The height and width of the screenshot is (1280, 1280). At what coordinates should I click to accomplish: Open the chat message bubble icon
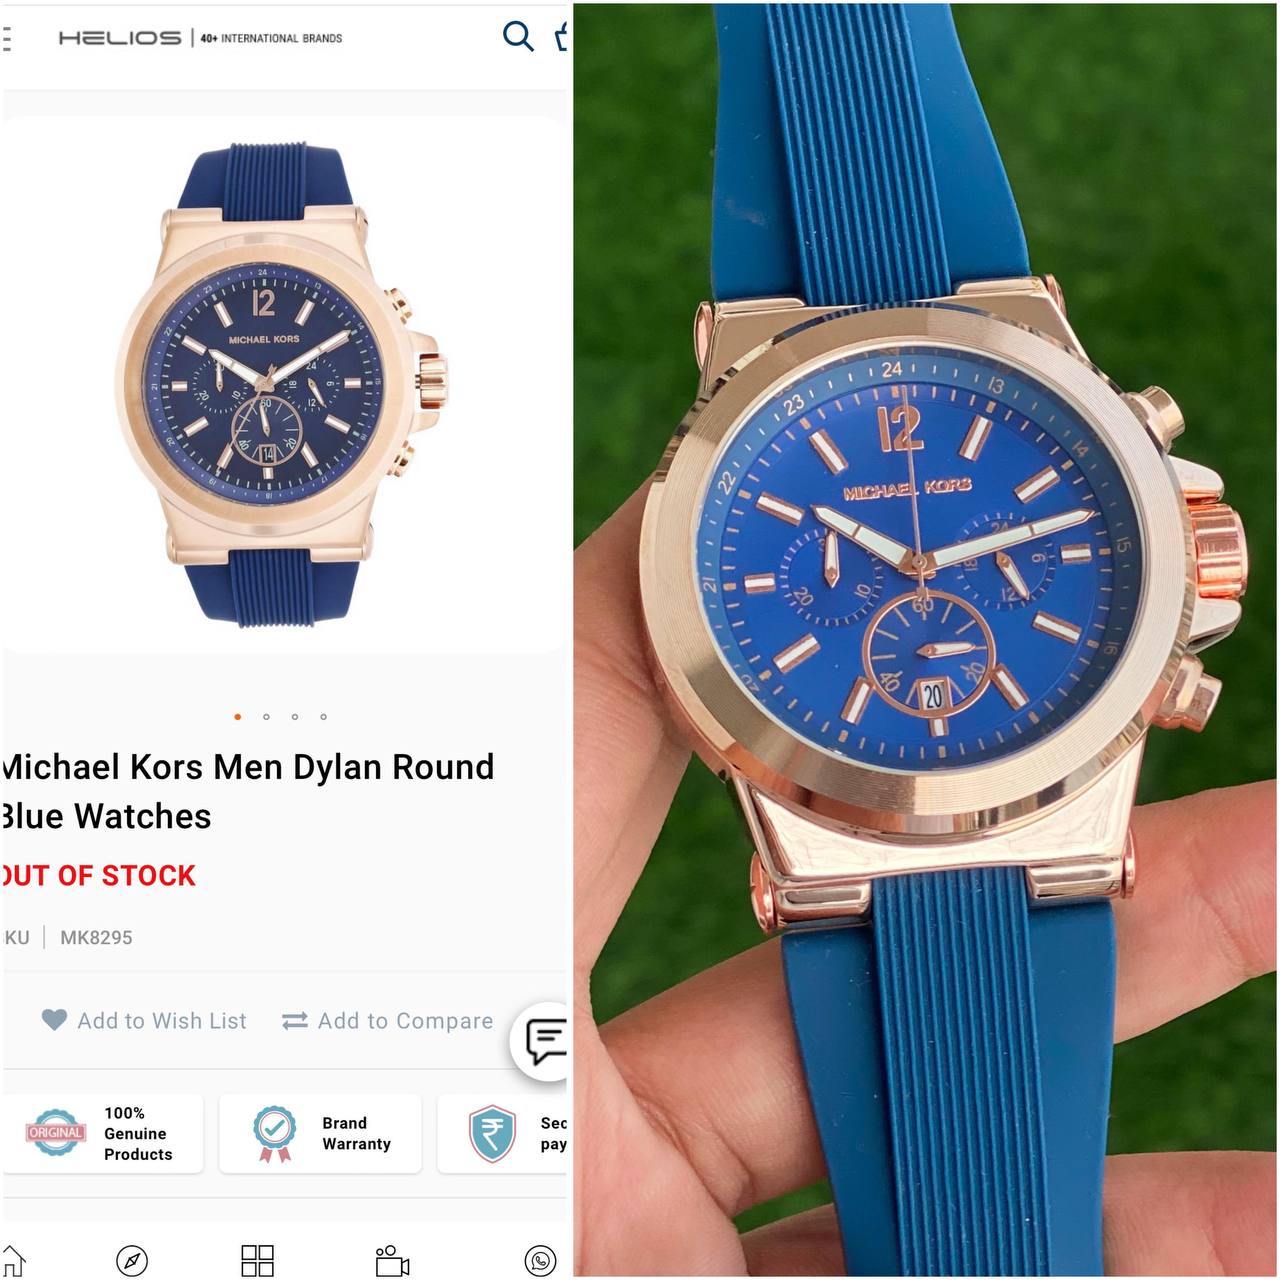(545, 1042)
